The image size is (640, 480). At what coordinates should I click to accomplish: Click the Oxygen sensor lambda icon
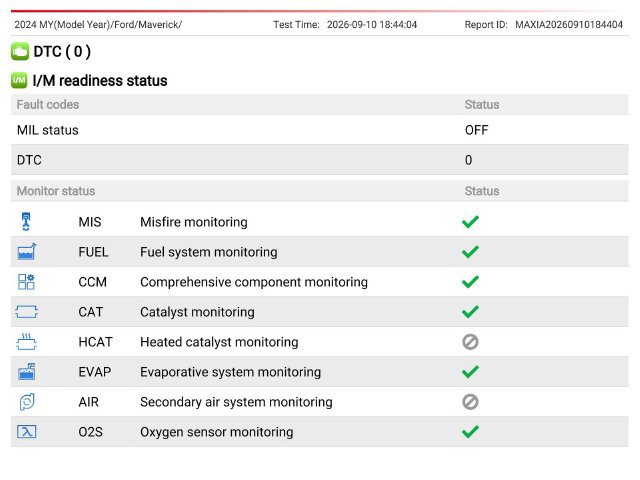tap(27, 431)
